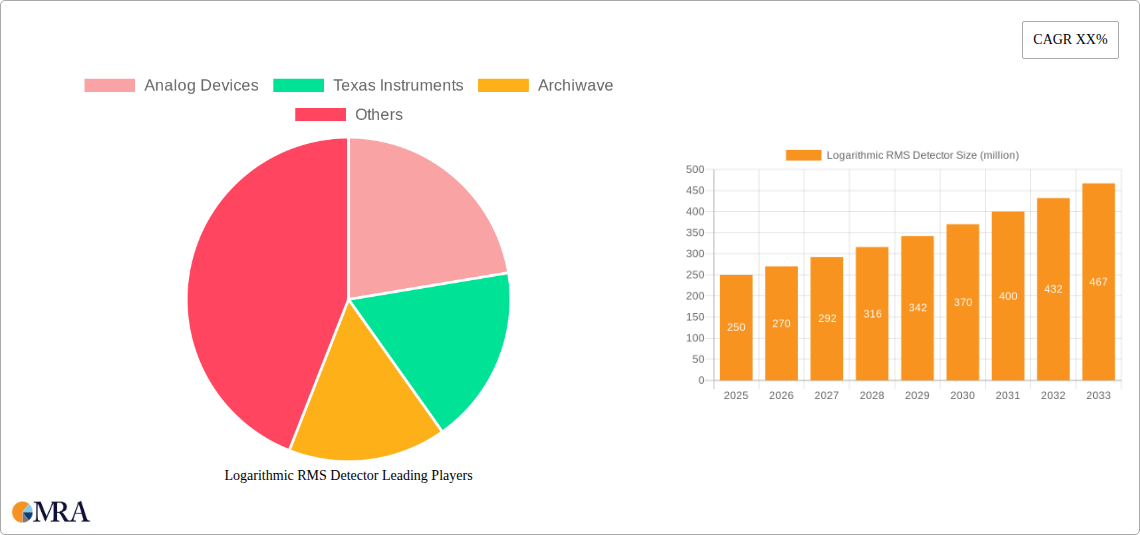
Task: Click the 500 y-axis label
Action: [695, 169]
